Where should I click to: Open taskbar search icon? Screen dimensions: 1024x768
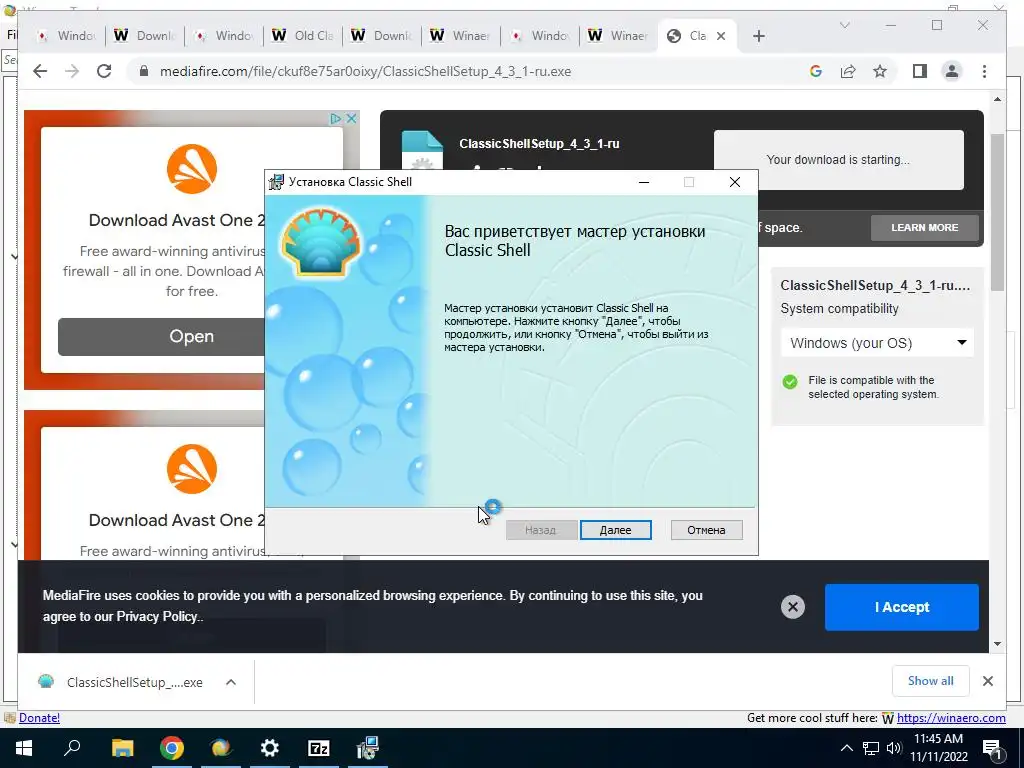pyautogui.click(x=72, y=748)
